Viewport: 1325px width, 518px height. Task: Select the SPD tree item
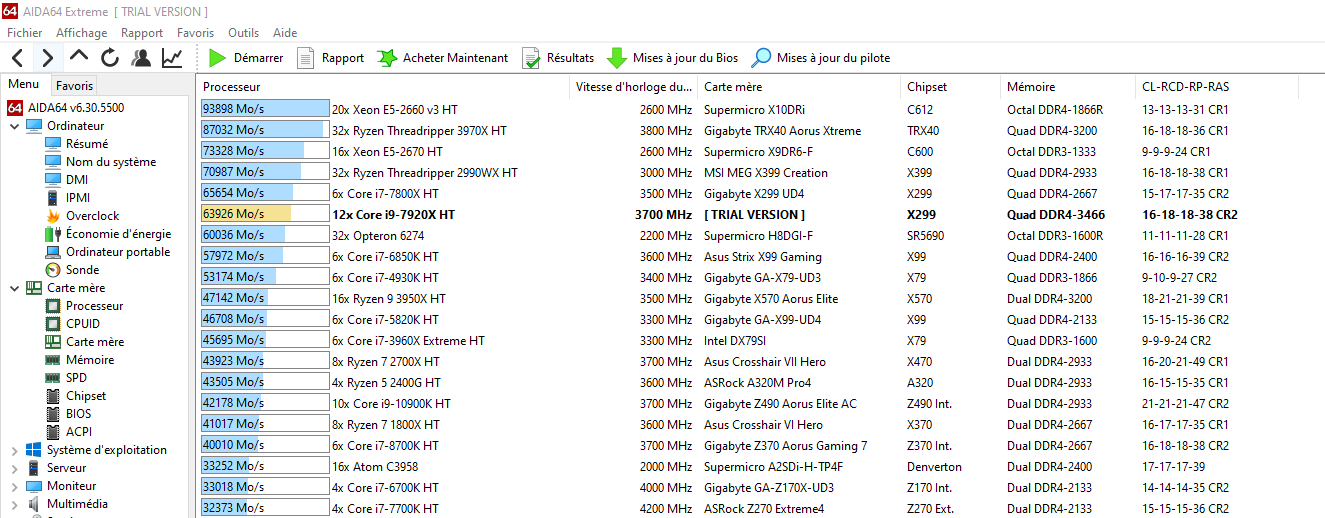tap(76, 378)
